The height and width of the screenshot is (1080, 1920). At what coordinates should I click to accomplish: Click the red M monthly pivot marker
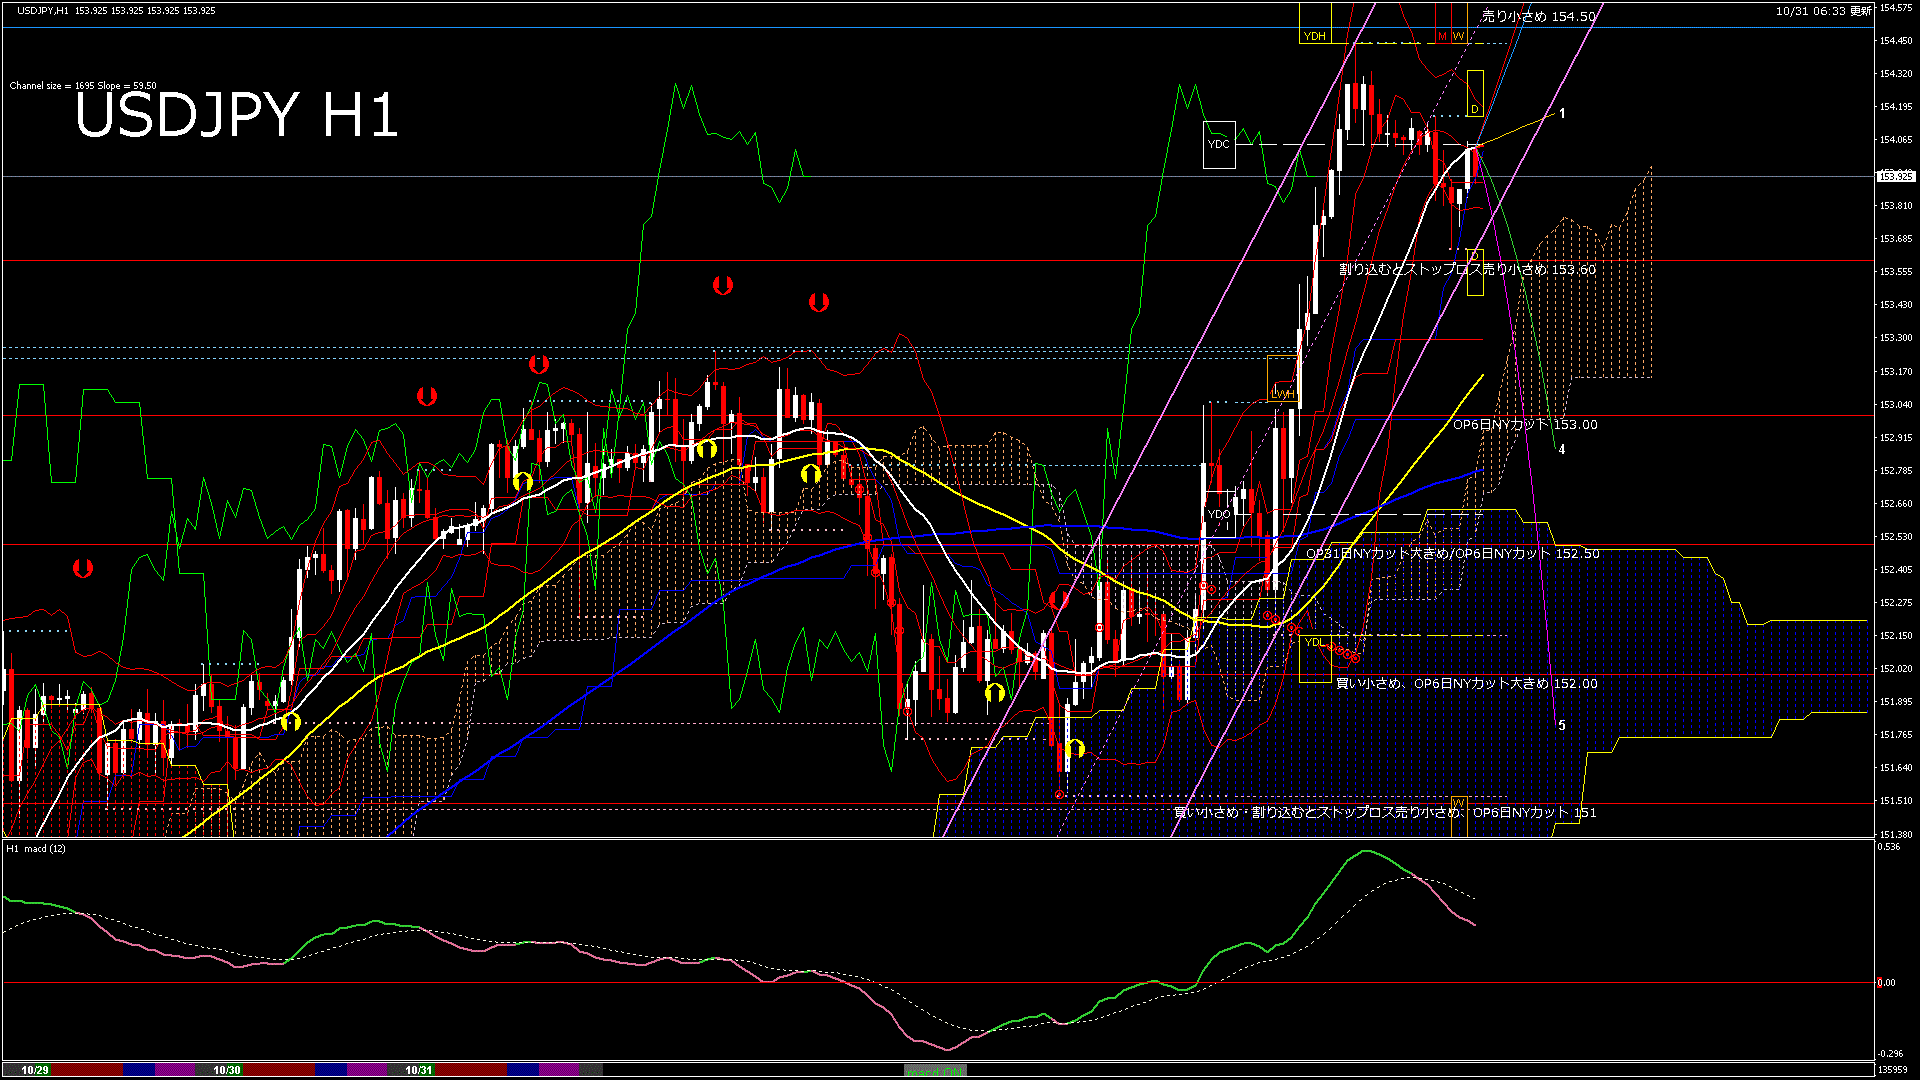tap(1442, 35)
